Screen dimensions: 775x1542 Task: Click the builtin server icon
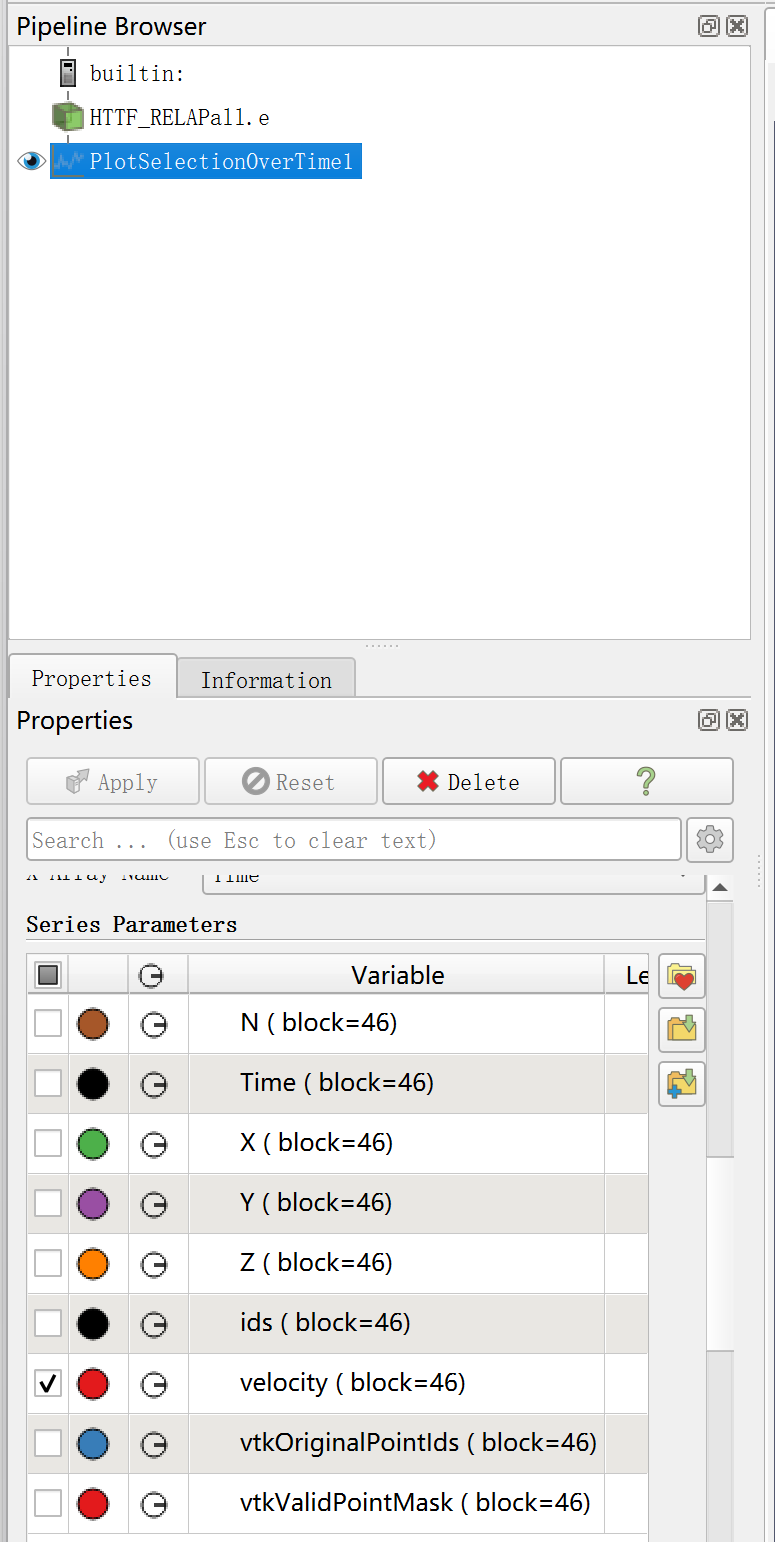[68, 73]
